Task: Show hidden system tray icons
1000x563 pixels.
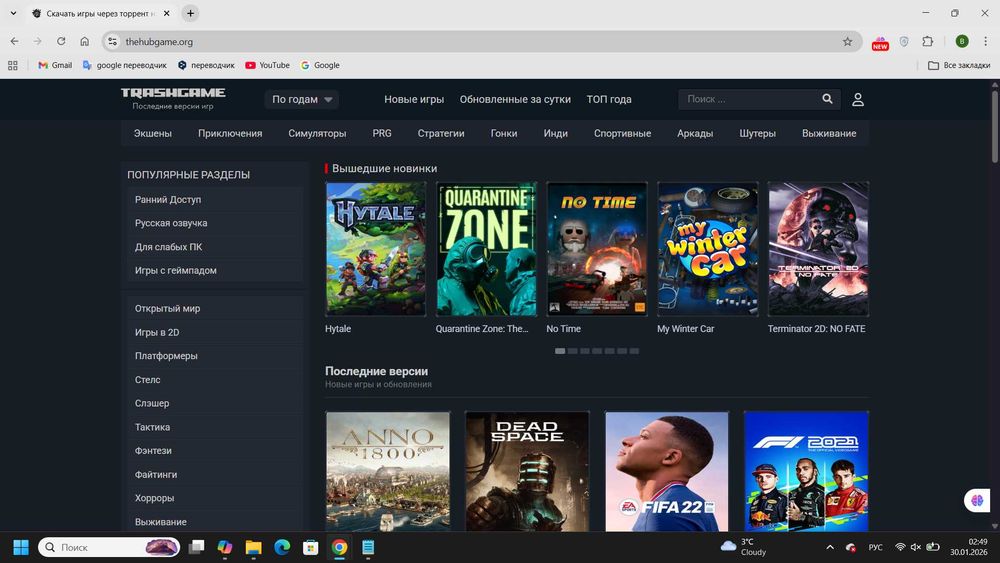Action: pyautogui.click(x=830, y=547)
